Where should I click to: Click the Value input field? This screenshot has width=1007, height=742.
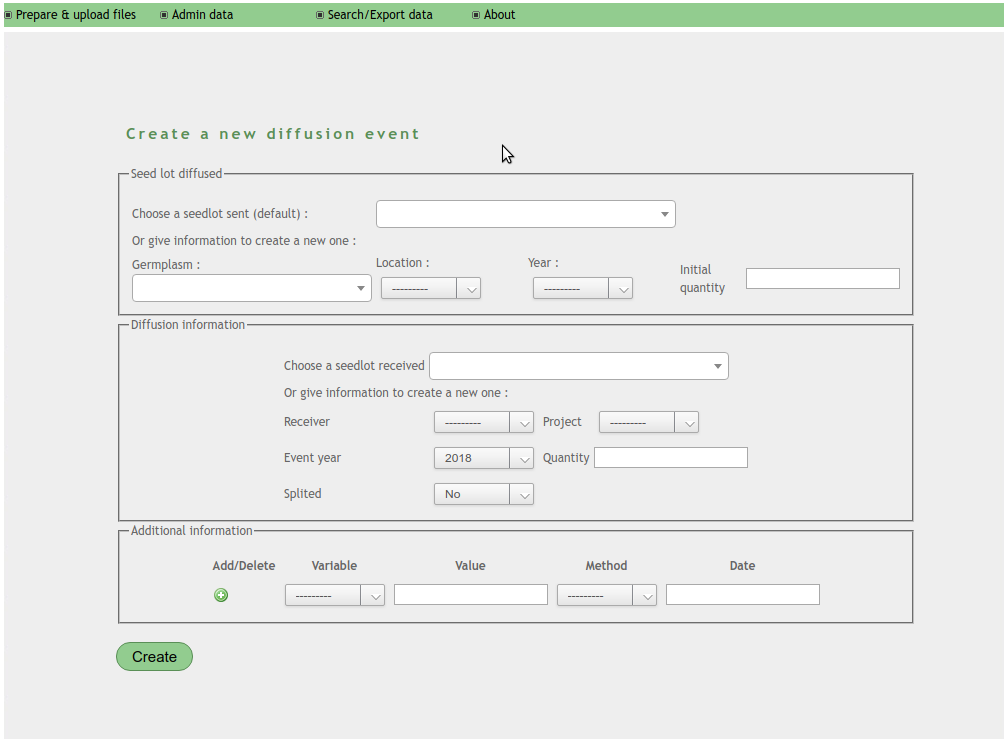point(471,594)
